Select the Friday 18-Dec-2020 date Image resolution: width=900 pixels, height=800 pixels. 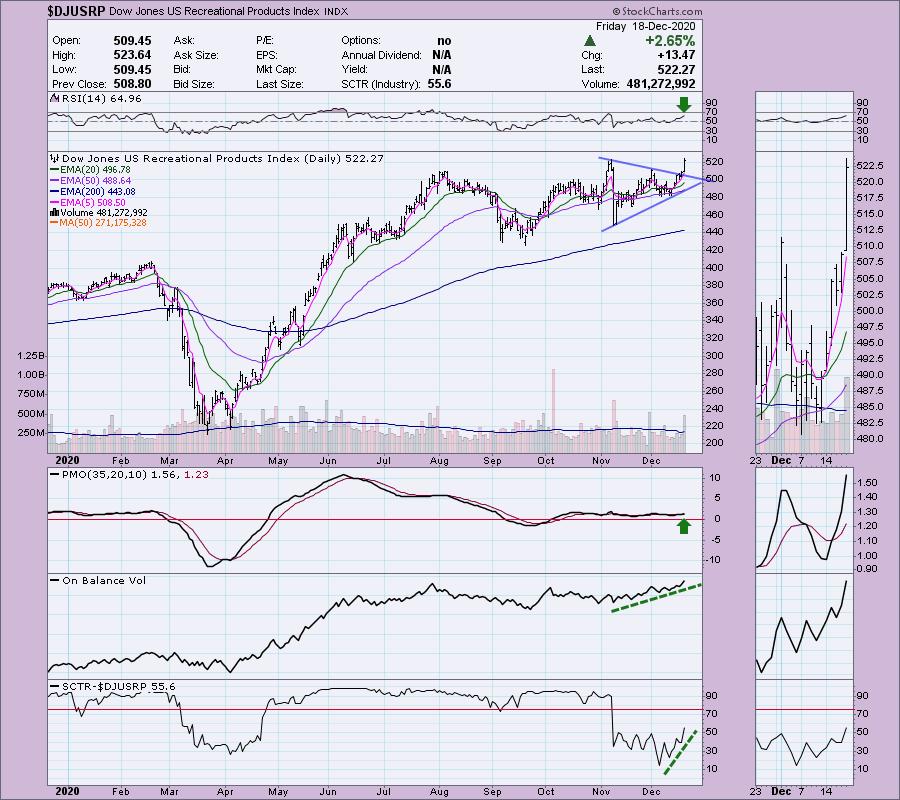pos(646,26)
